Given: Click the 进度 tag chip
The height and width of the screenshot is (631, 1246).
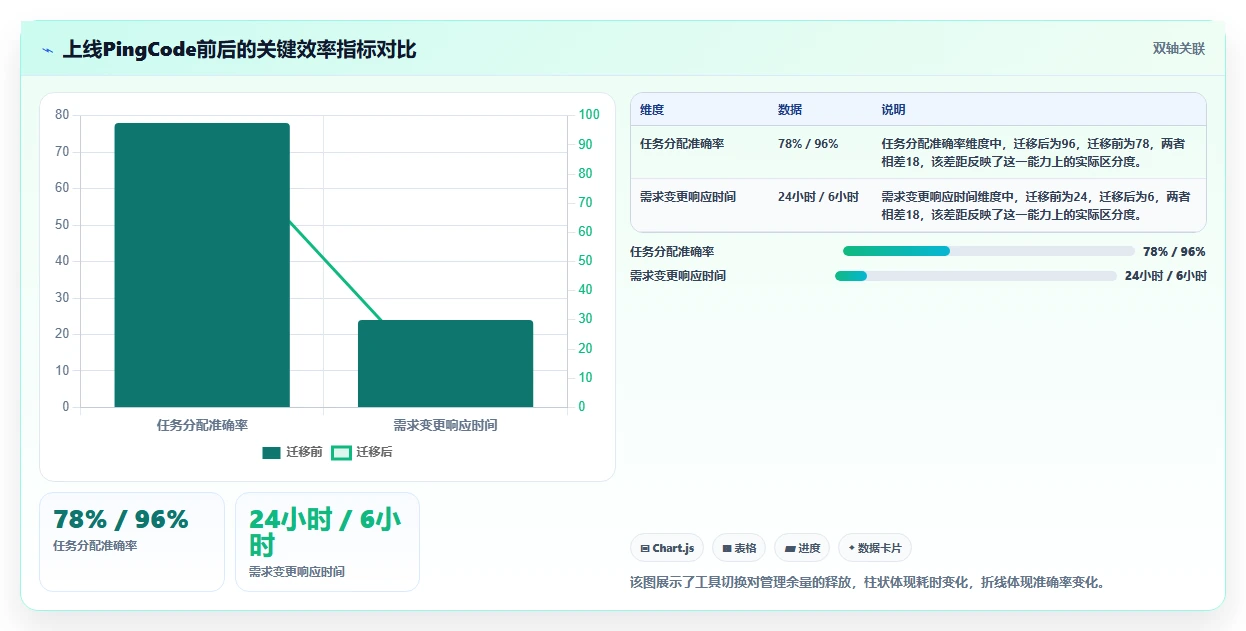Looking at the screenshot, I should point(802,548).
